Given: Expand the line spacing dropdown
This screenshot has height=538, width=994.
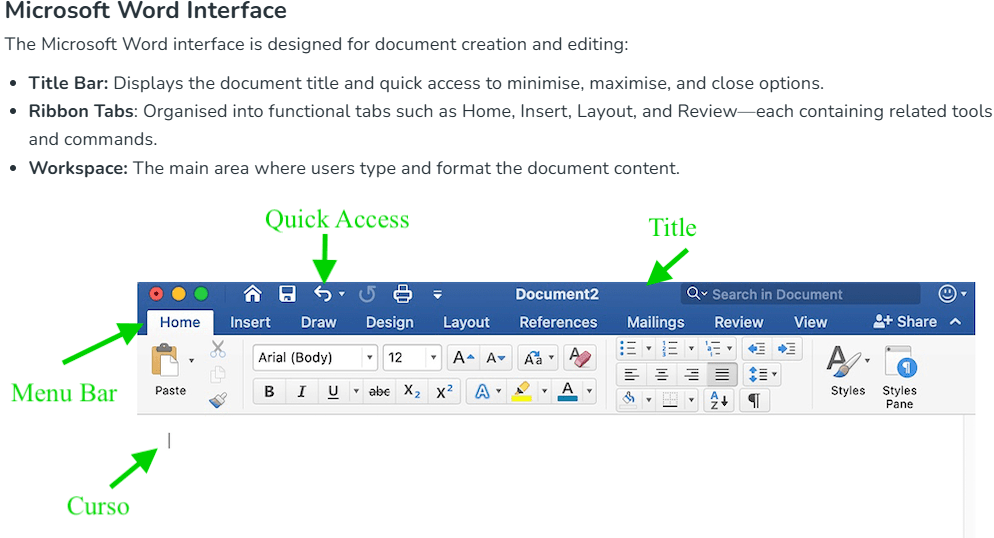Looking at the screenshot, I should point(763,375).
